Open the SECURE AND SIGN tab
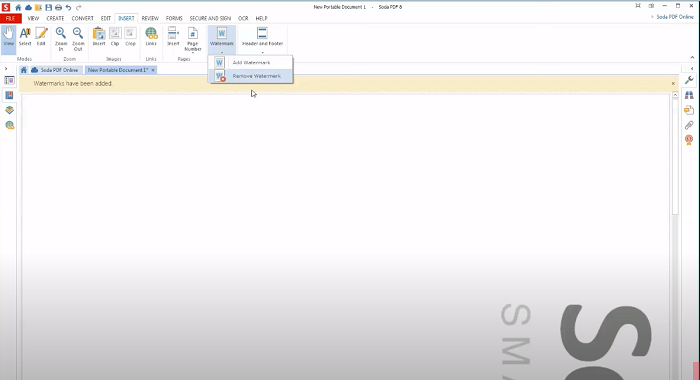Screen dimensions: 700x380 coord(210,18)
